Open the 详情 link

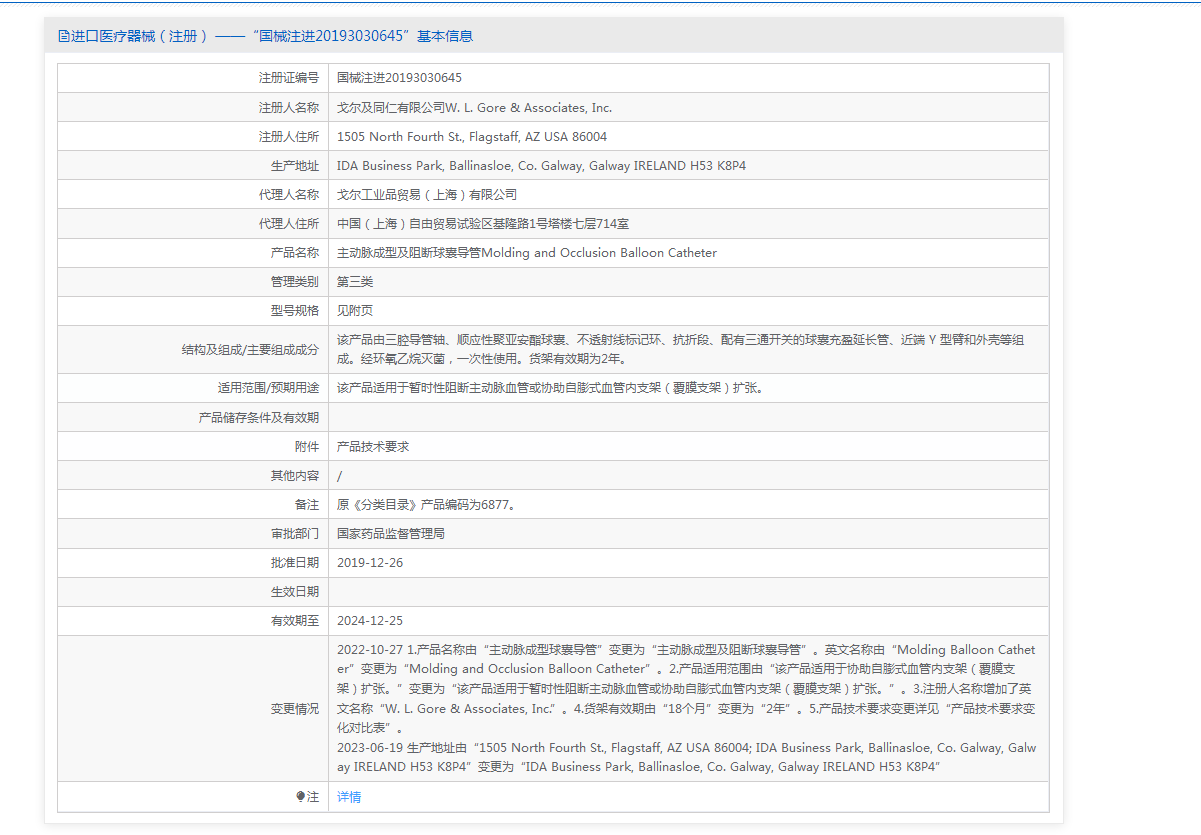tap(349, 797)
